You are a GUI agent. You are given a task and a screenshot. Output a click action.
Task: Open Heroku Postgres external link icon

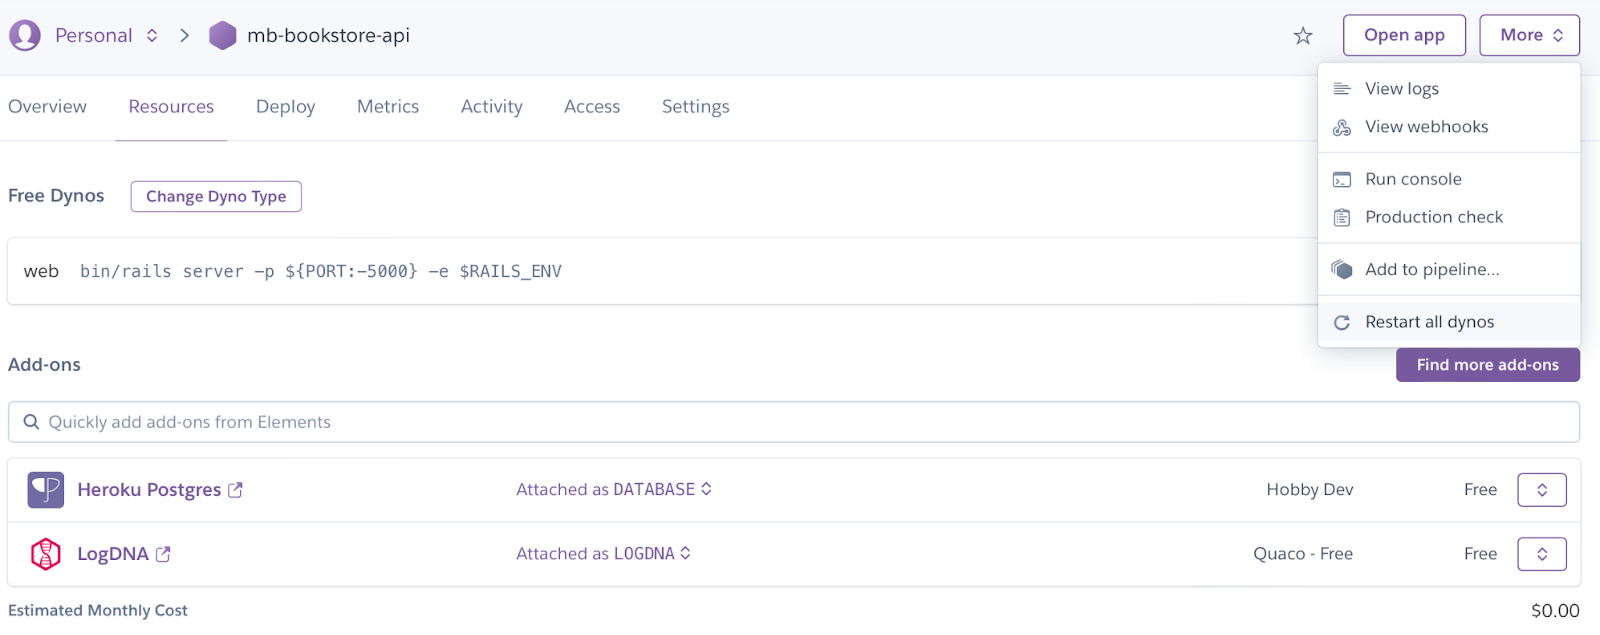point(235,490)
